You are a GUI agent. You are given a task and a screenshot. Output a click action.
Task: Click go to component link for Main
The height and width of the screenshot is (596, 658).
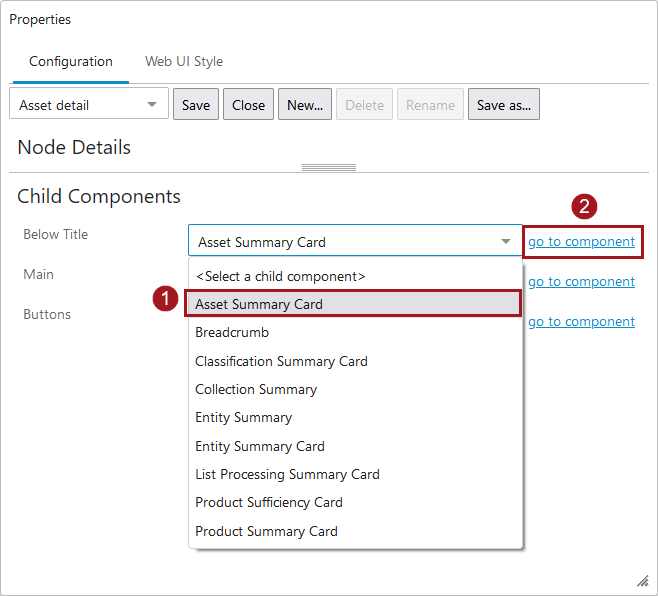click(581, 282)
